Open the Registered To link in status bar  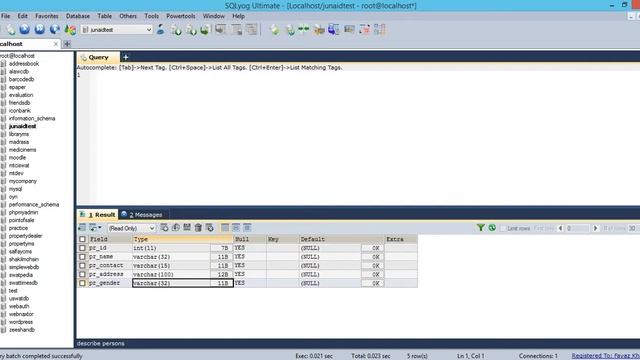click(606, 356)
